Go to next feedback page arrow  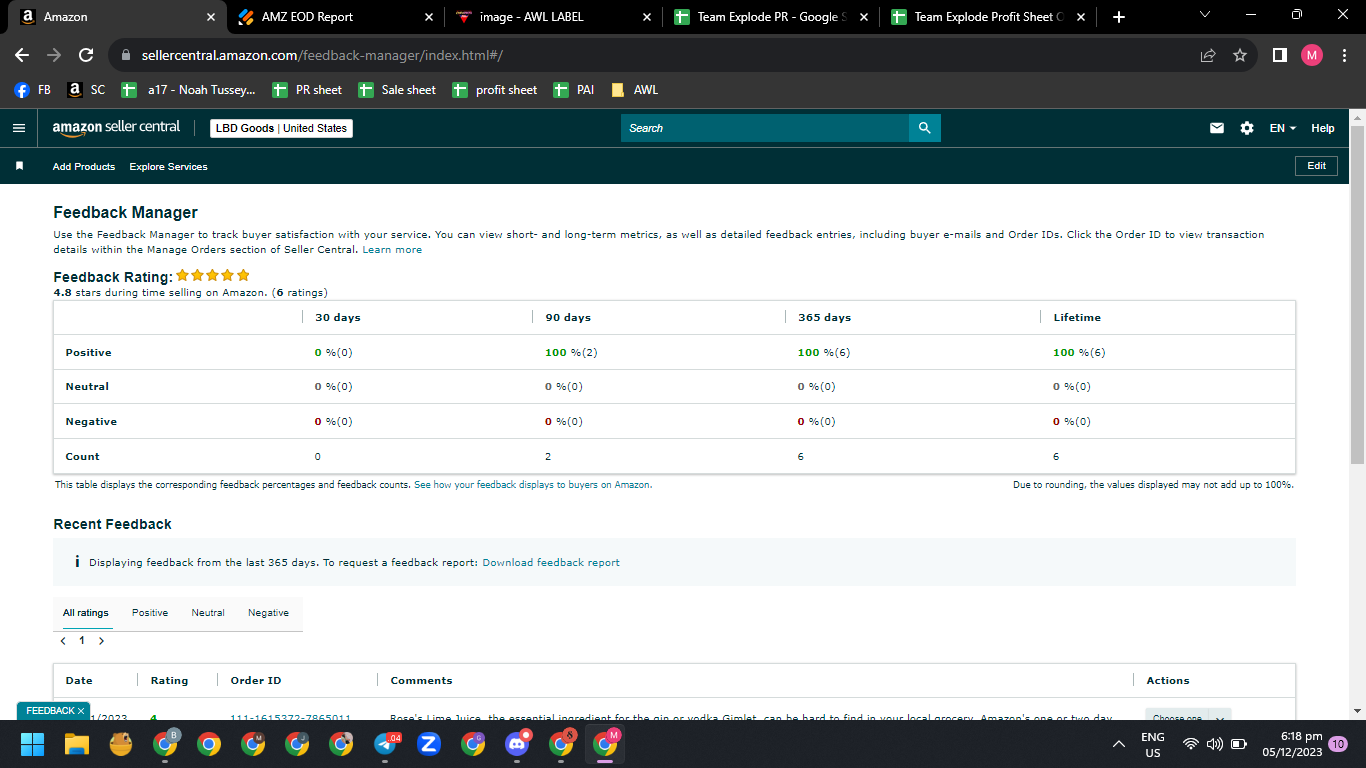[x=101, y=641]
